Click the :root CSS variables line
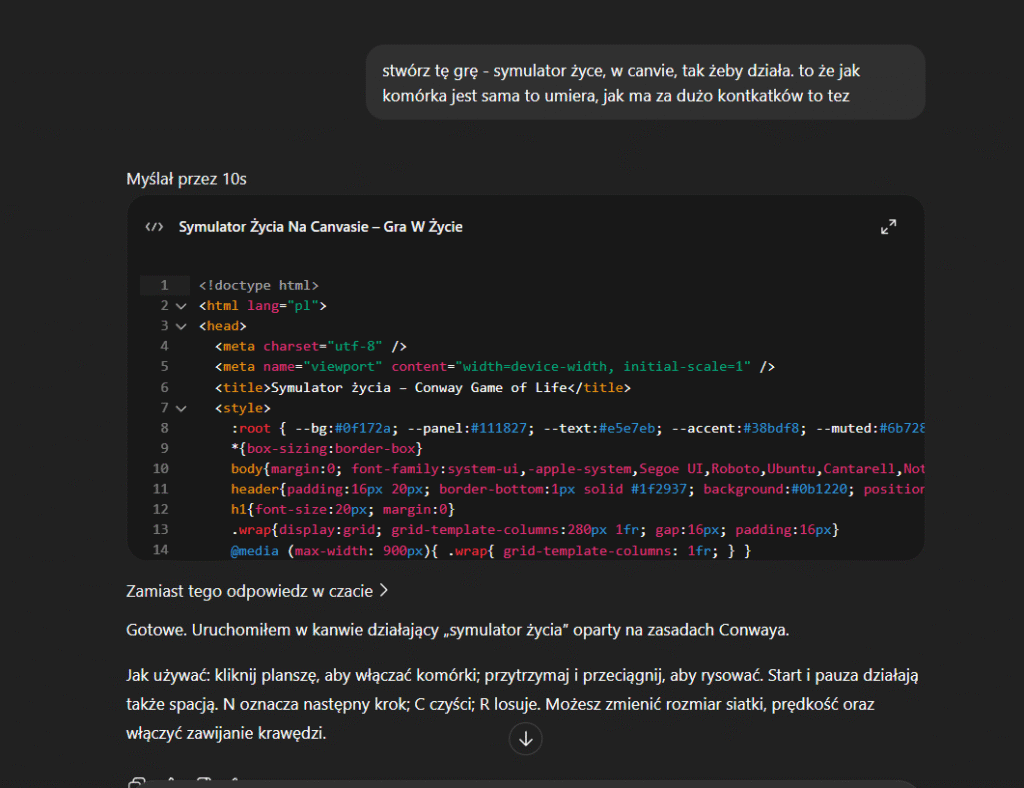 coord(578,428)
